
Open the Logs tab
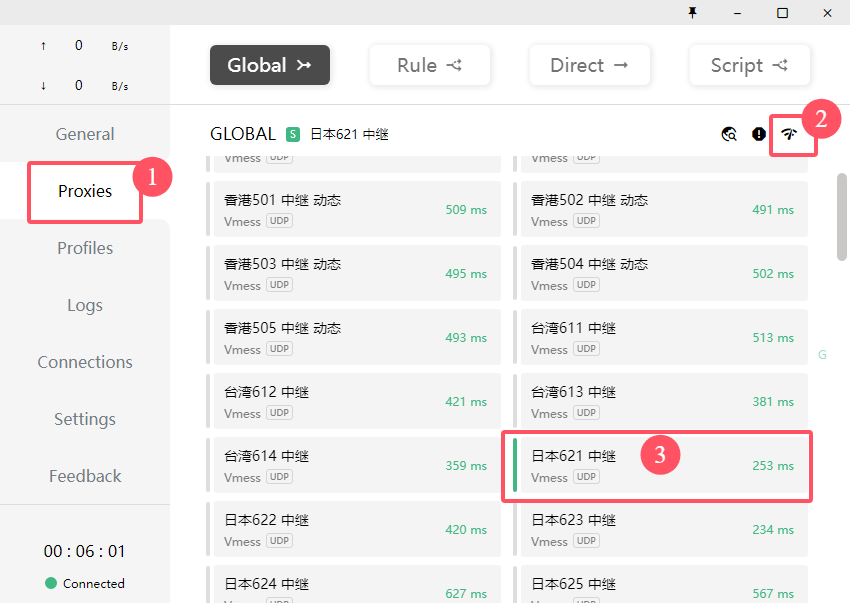click(x=85, y=305)
